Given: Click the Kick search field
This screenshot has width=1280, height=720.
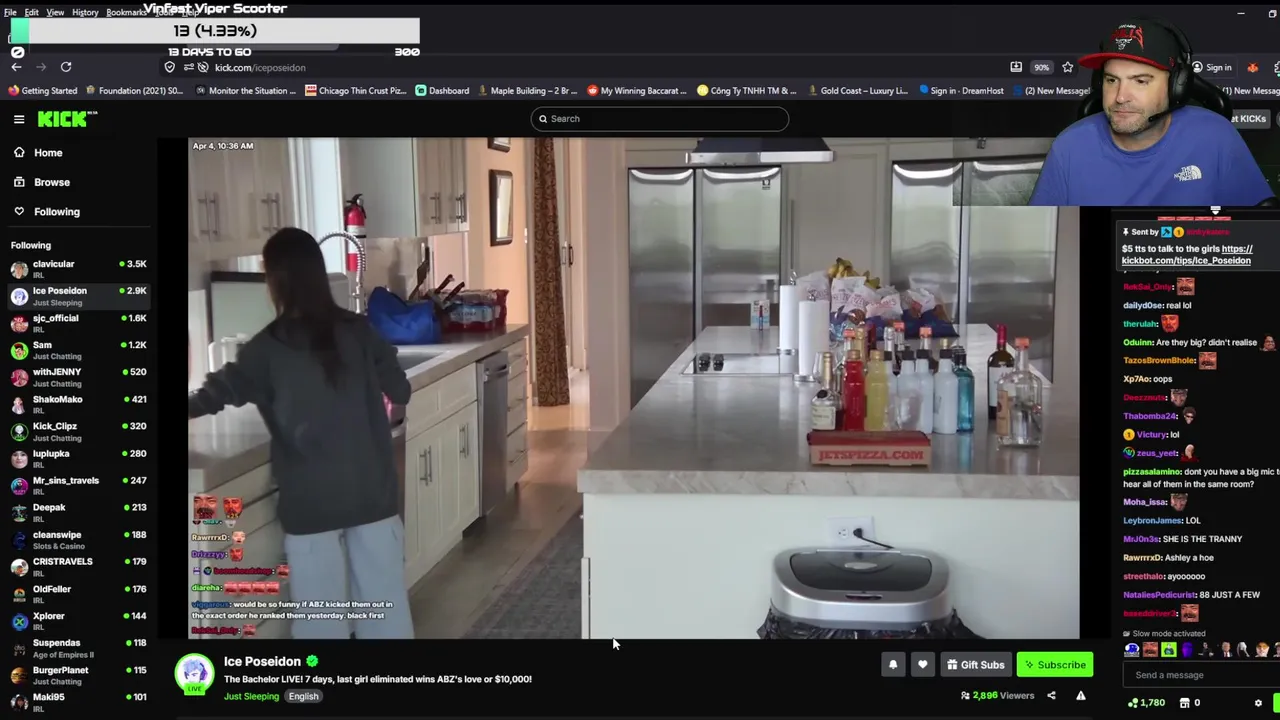Looking at the screenshot, I should [659, 119].
